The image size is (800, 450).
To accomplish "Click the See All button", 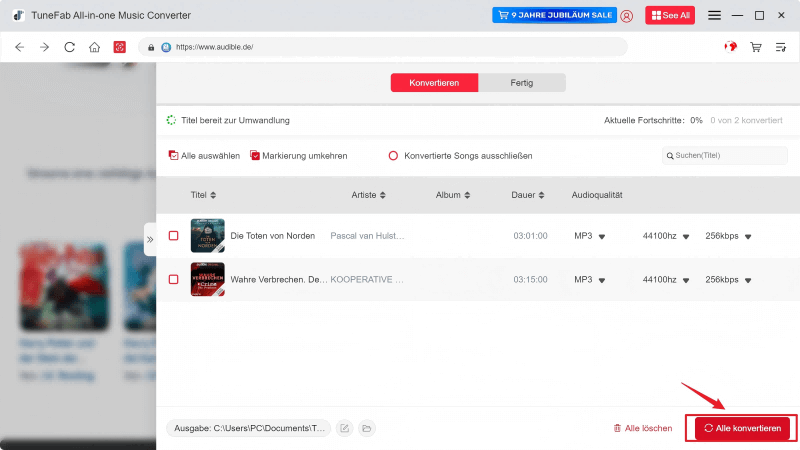I will tap(670, 15).
